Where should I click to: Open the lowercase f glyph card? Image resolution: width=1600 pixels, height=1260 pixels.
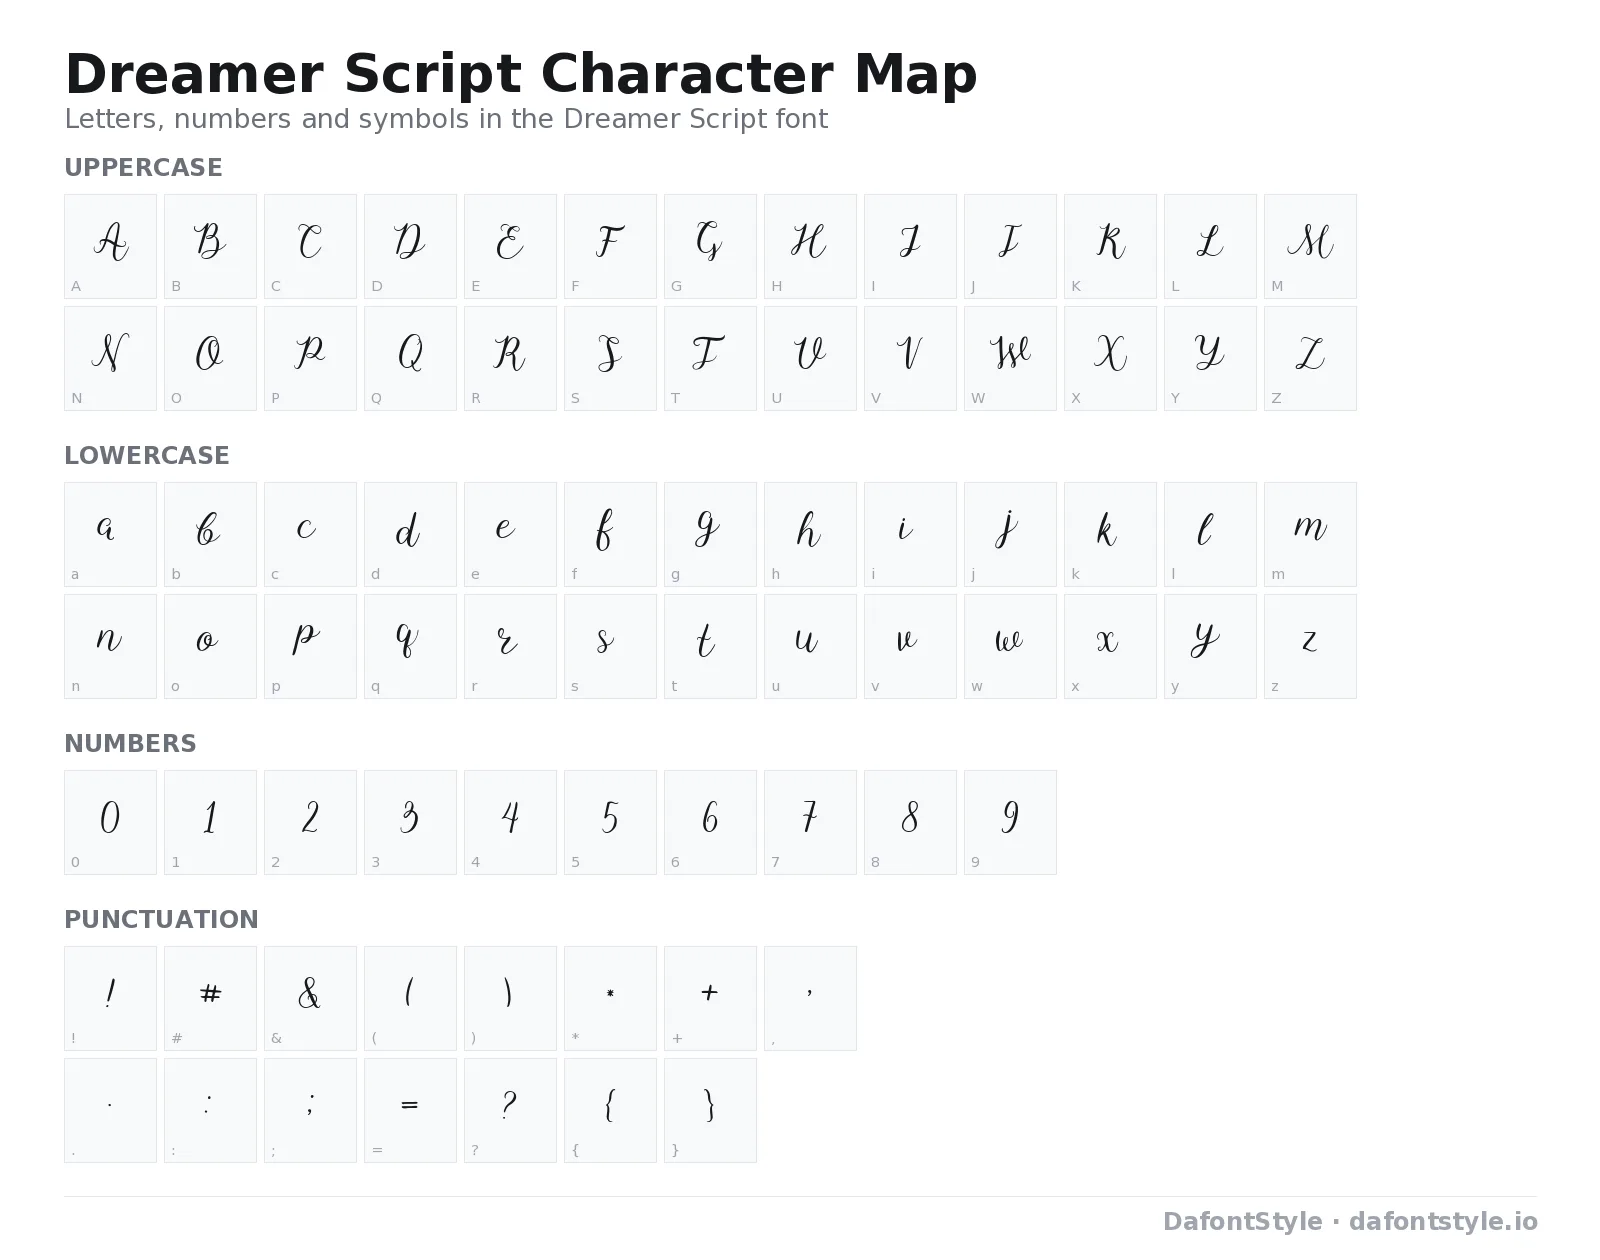pyautogui.click(x=610, y=534)
